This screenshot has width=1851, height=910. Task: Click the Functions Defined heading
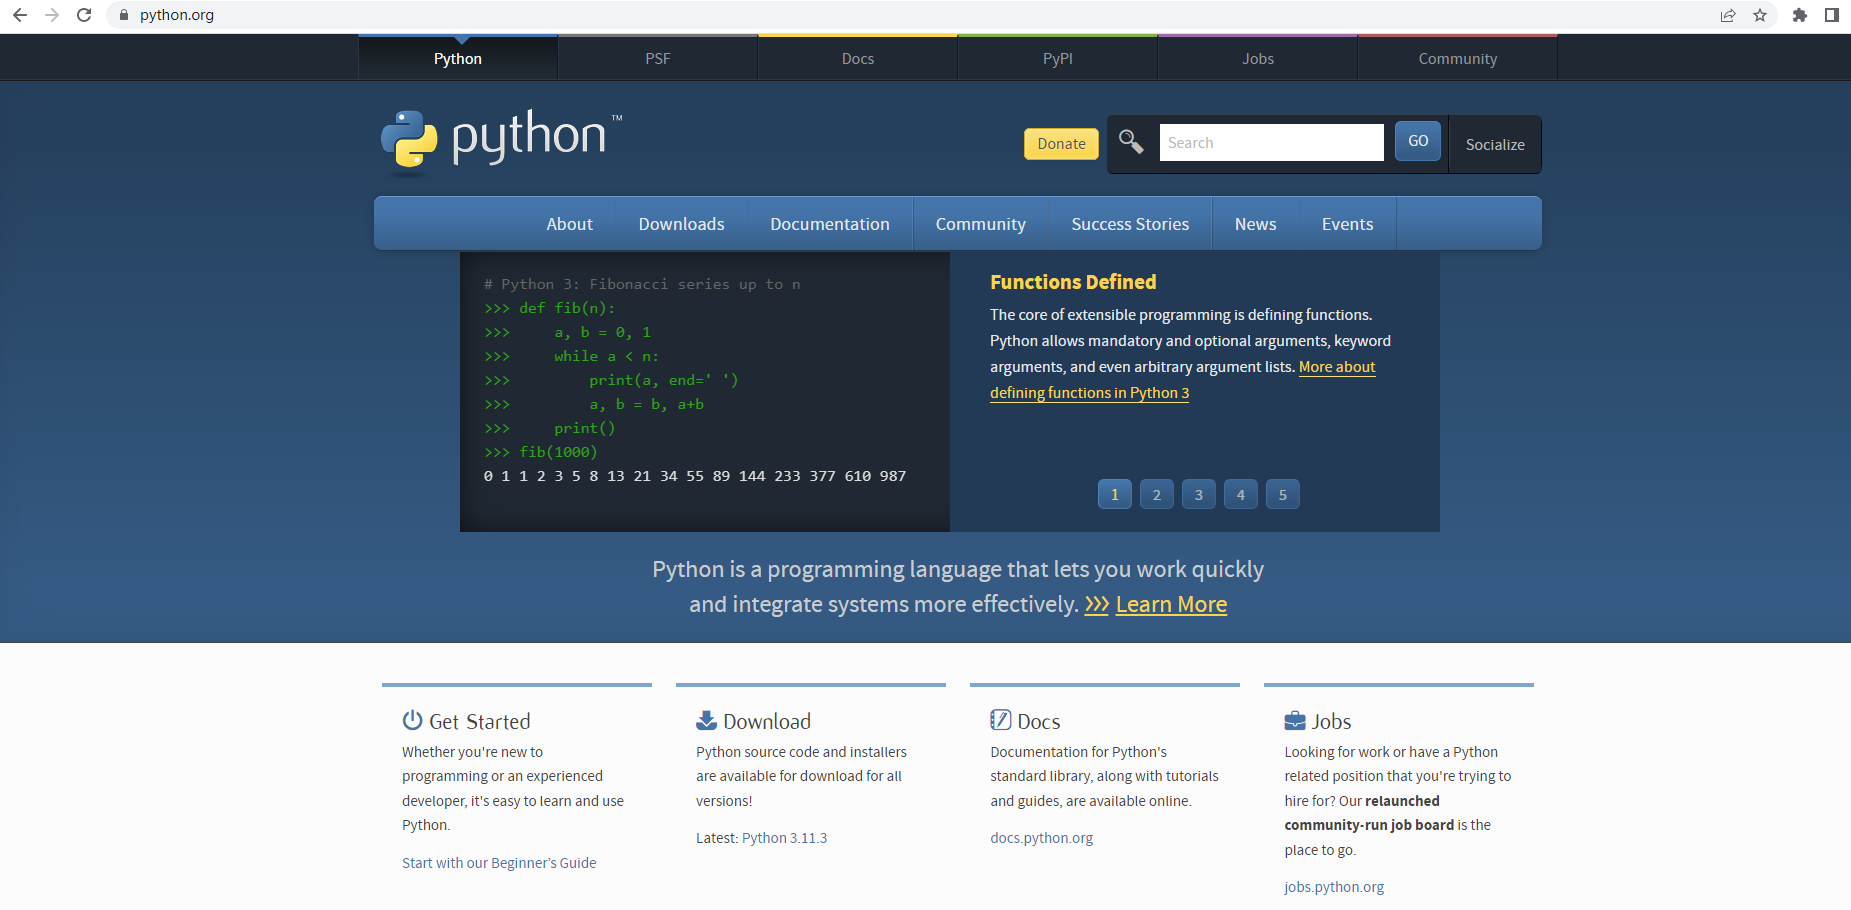coord(1073,282)
